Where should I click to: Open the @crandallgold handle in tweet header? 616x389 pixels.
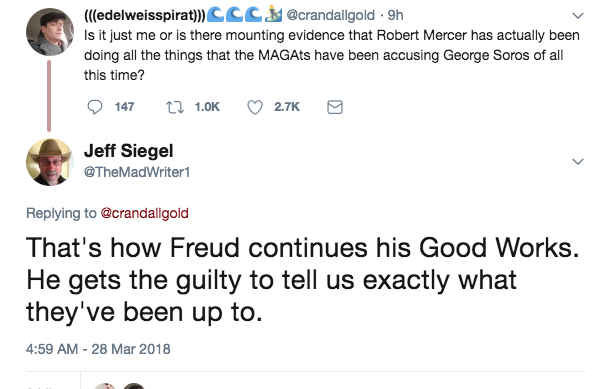330,15
